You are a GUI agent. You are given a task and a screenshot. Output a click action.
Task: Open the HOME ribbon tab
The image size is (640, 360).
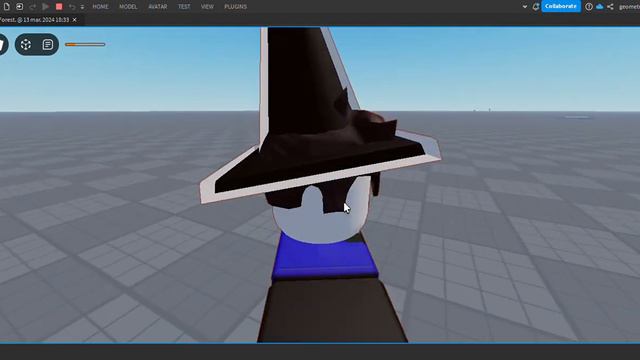click(x=100, y=7)
